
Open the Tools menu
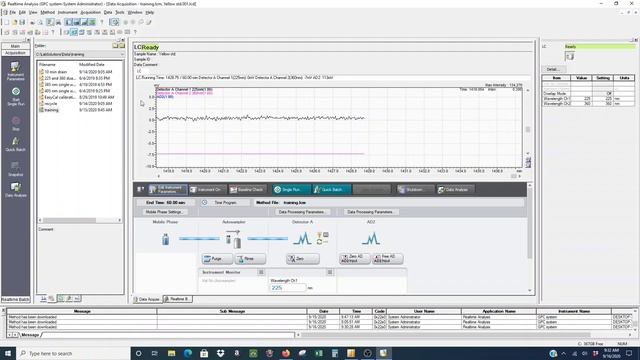click(x=120, y=13)
